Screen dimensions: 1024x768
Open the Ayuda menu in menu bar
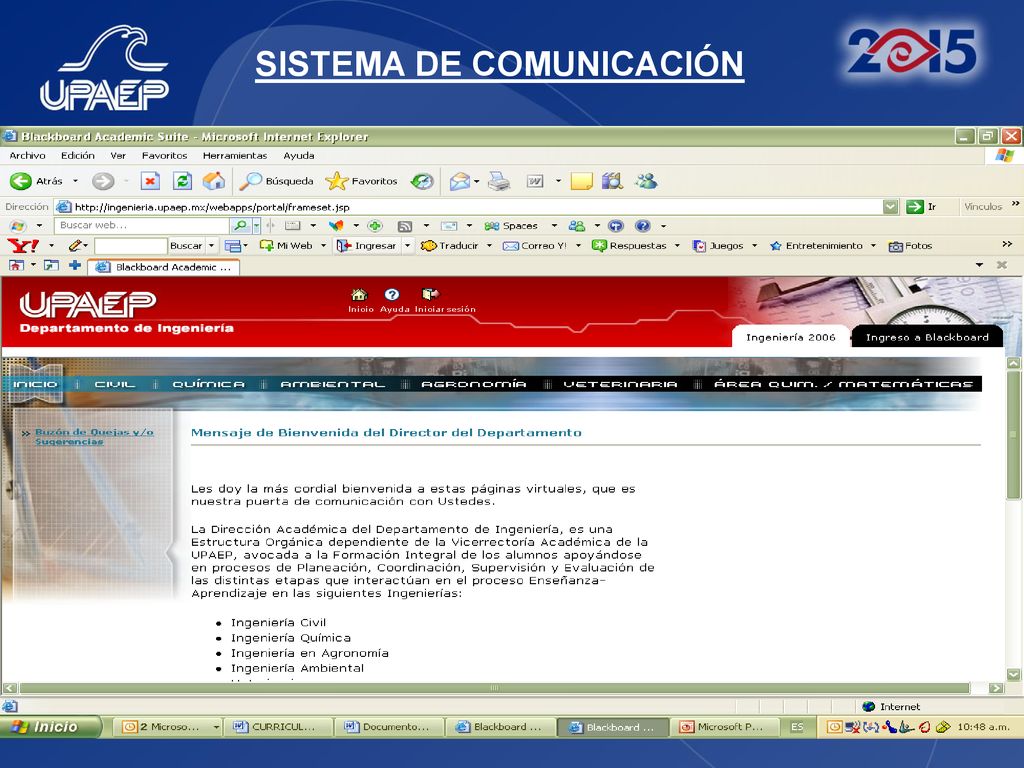tap(299, 155)
